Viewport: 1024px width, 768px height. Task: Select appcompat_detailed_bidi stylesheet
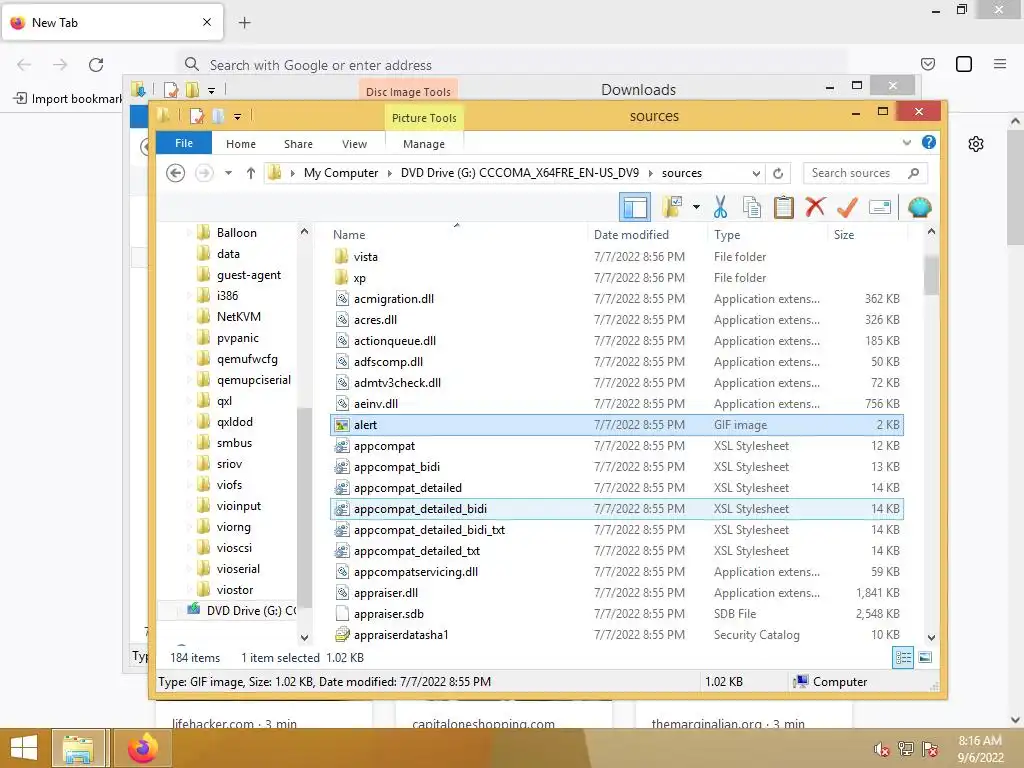coord(616,509)
